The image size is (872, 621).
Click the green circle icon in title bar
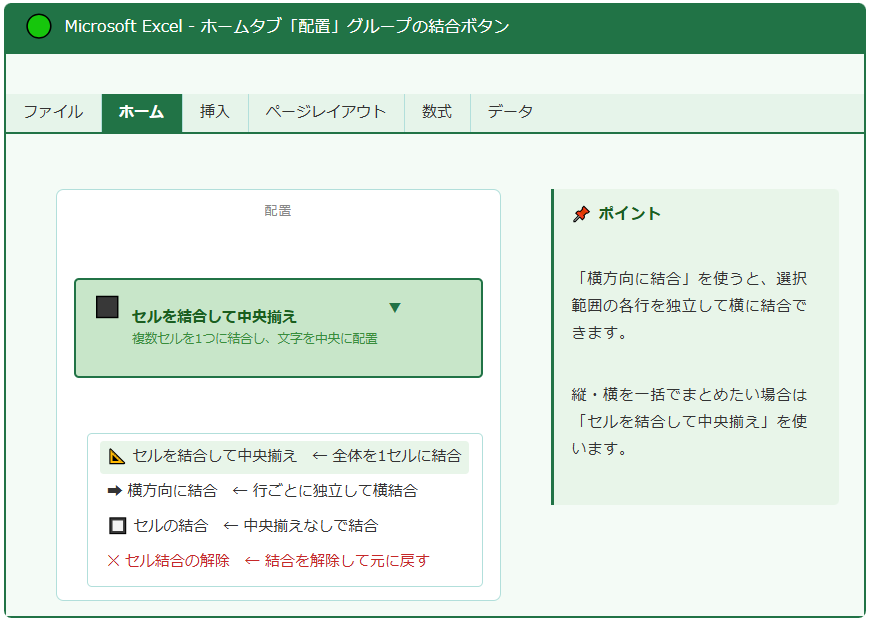click(38, 27)
